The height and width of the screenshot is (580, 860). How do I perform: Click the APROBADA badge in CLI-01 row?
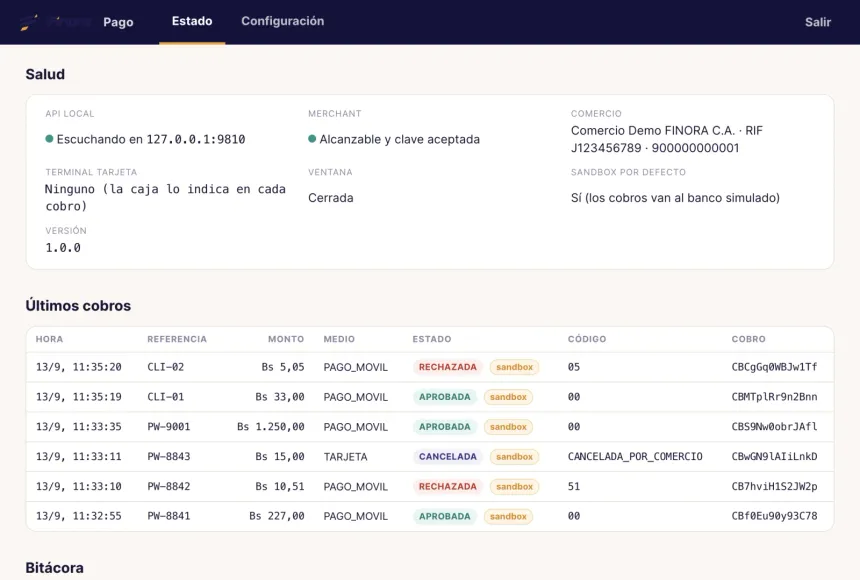pyautogui.click(x=445, y=397)
